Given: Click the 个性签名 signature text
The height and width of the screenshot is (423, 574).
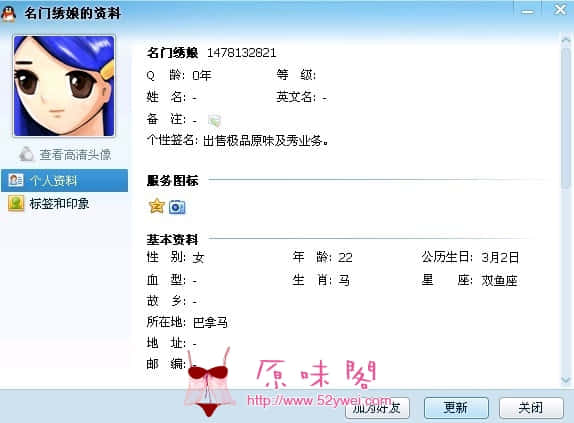Looking at the screenshot, I should click(265, 141).
